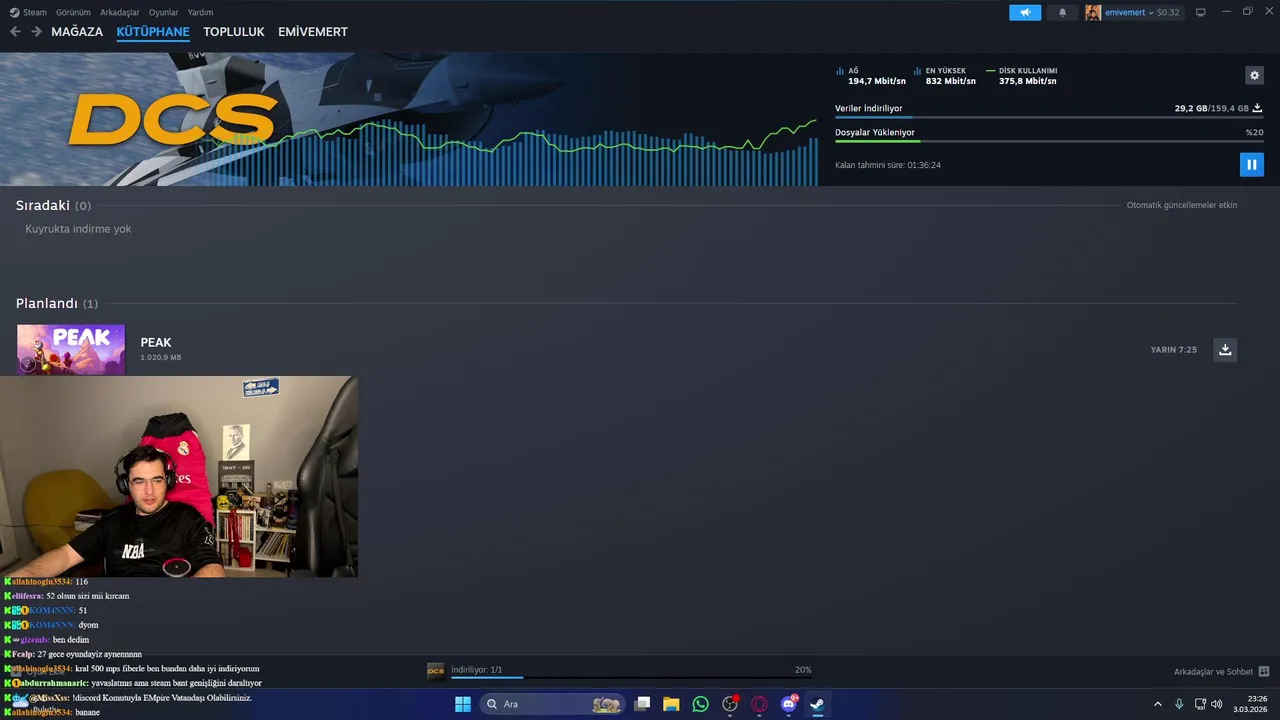The image size is (1280, 720).
Task: Click the YARIN 7:25 scheduled time
Action: [x=1174, y=350]
